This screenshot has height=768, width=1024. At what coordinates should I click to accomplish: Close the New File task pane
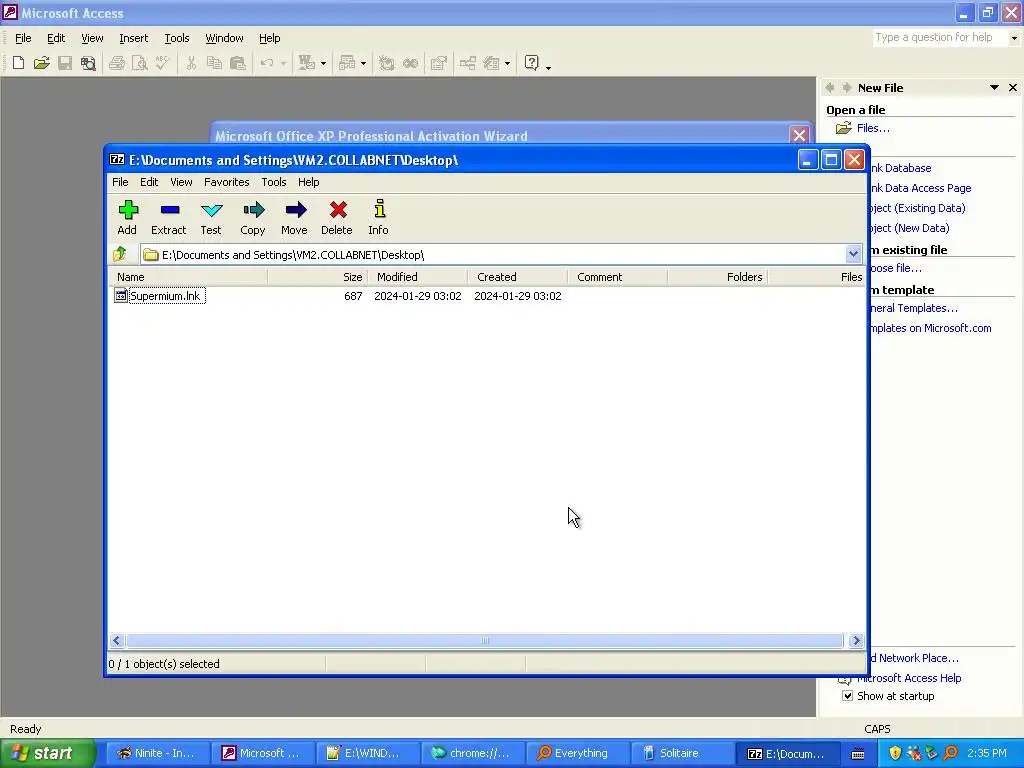(1013, 88)
